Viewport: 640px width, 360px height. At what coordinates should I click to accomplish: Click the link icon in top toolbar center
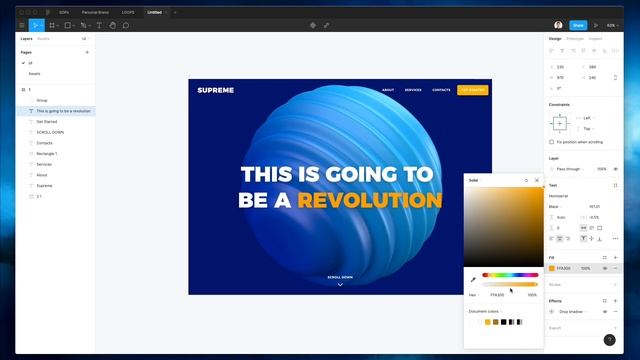click(x=327, y=25)
